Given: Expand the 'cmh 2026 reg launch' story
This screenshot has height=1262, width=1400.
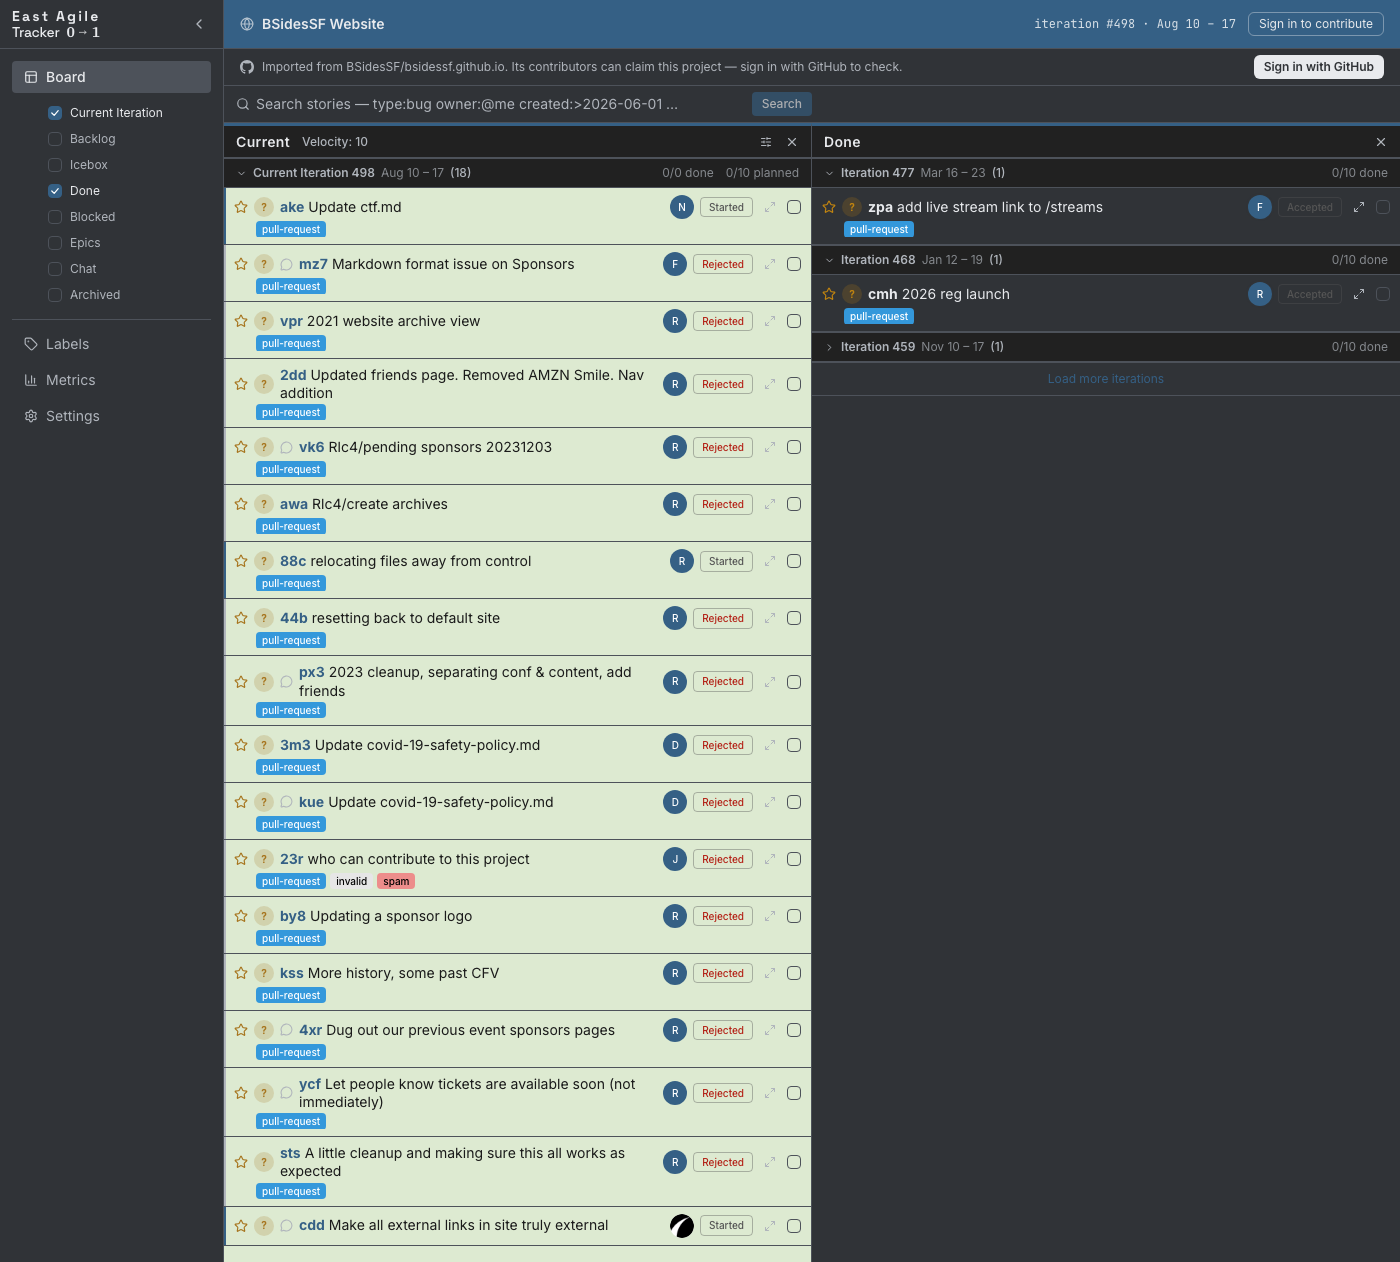Looking at the screenshot, I should click(1359, 294).
